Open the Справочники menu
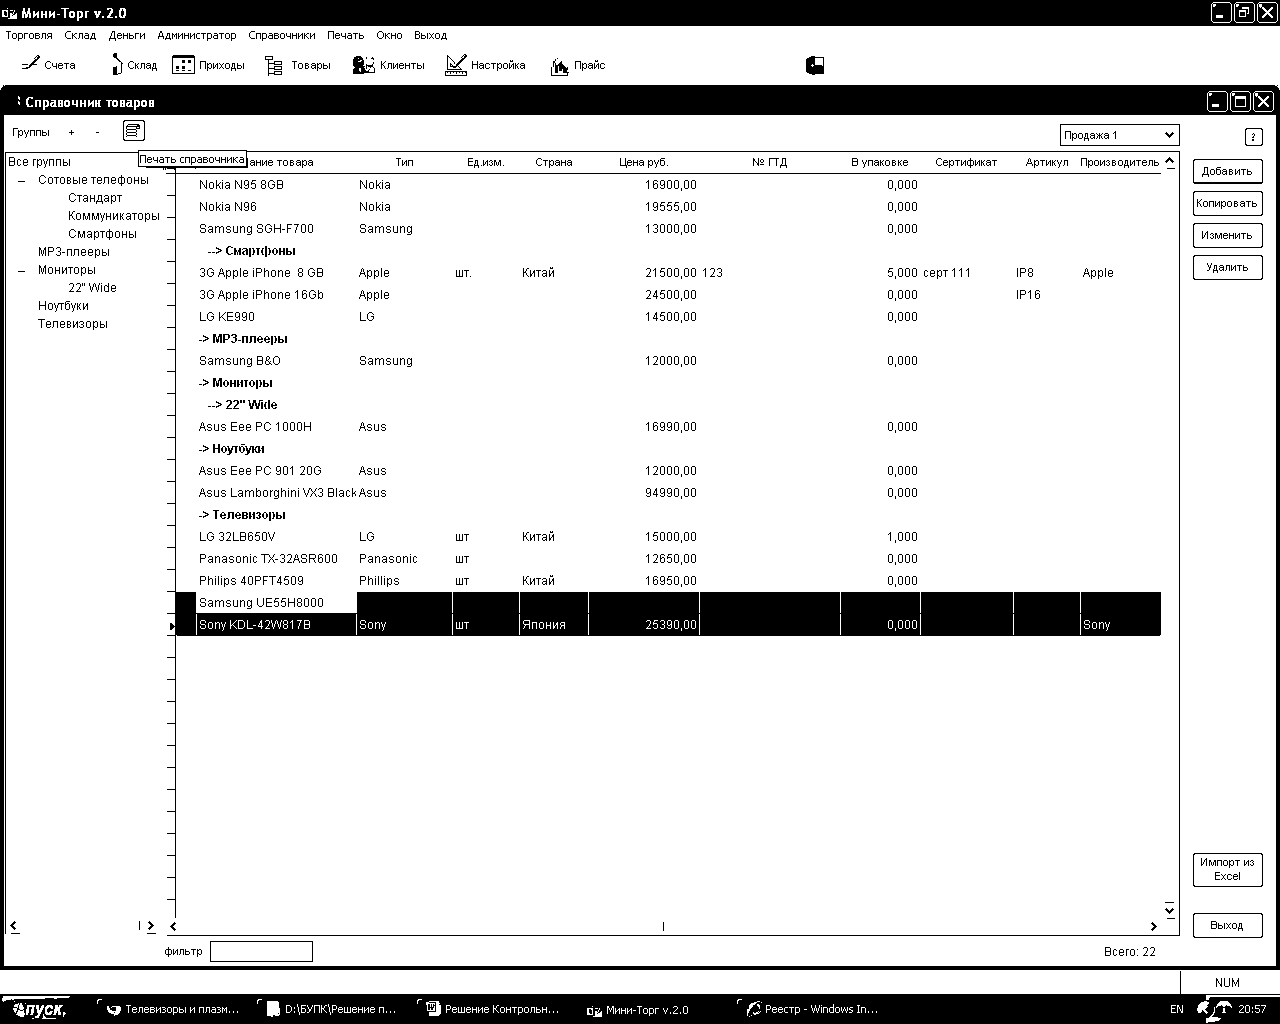Image resolution: width=1280 pixels, height=1024 pixels. point(282,35)
